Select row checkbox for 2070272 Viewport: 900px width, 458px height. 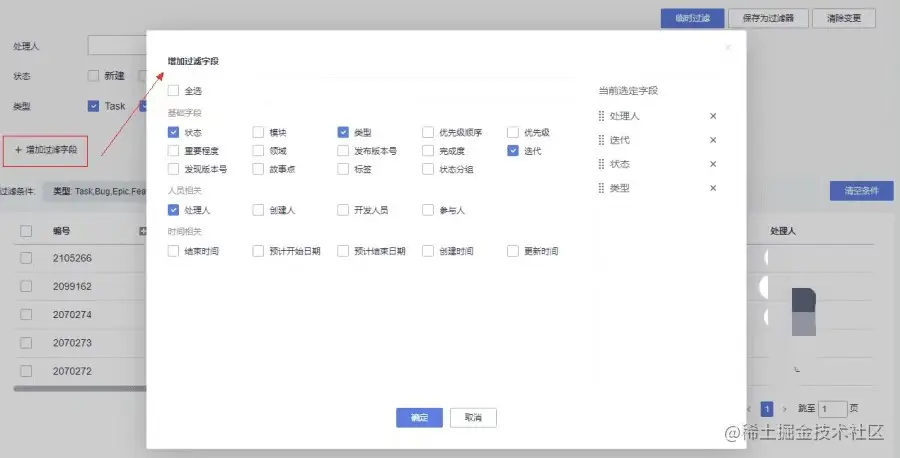26,371
